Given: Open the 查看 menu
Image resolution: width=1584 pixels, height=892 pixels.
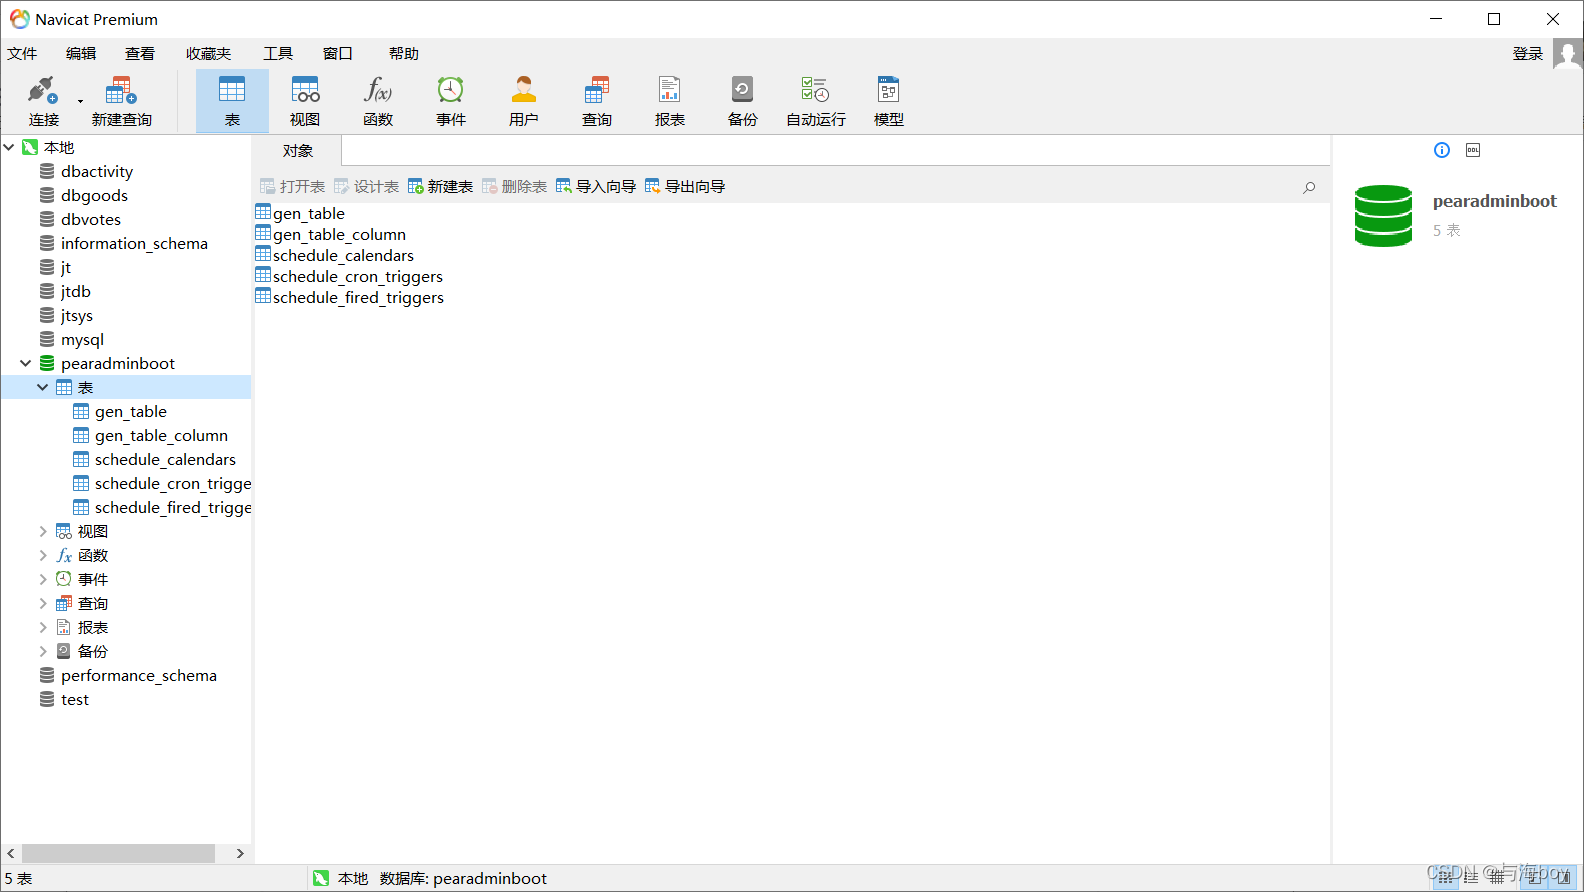Looking at the screenshot, I should tap(140, 54).
